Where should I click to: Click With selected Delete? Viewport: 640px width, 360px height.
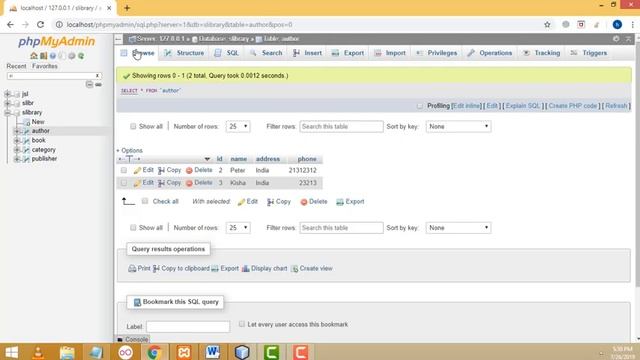pyautogui.click(x=314, y=202)
